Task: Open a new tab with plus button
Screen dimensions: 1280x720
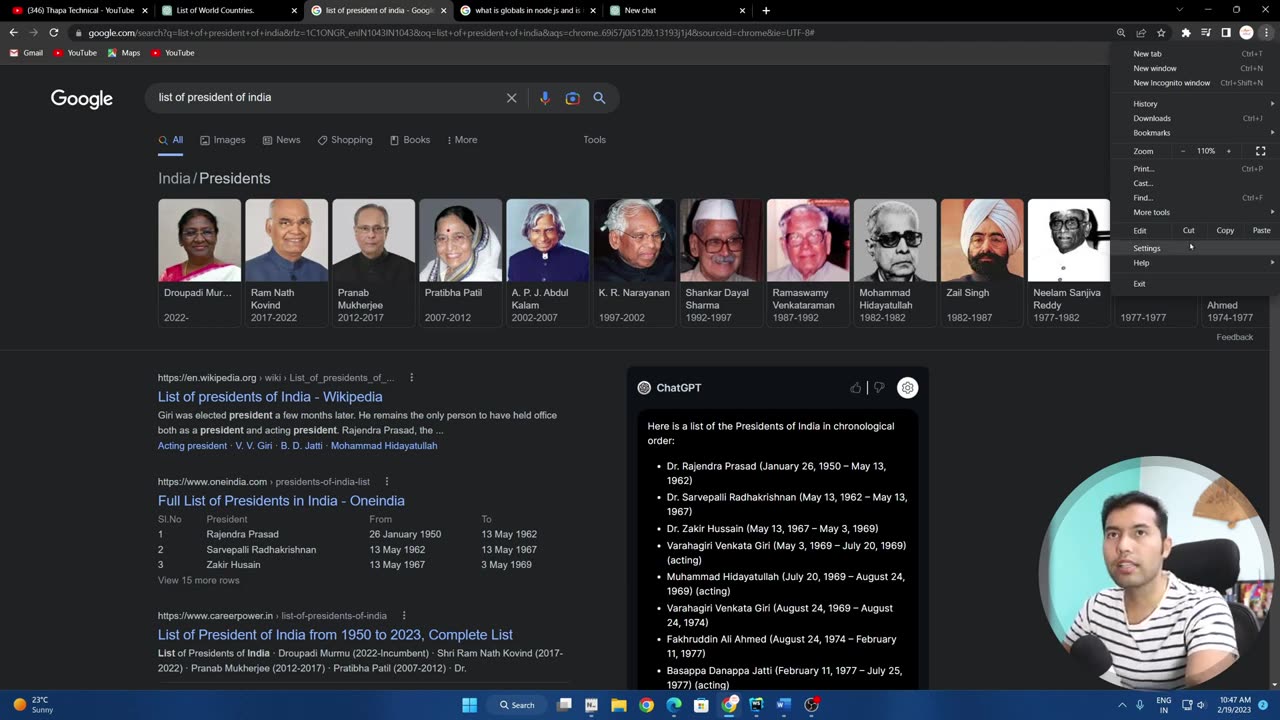Action: click(x=766, y=10)
